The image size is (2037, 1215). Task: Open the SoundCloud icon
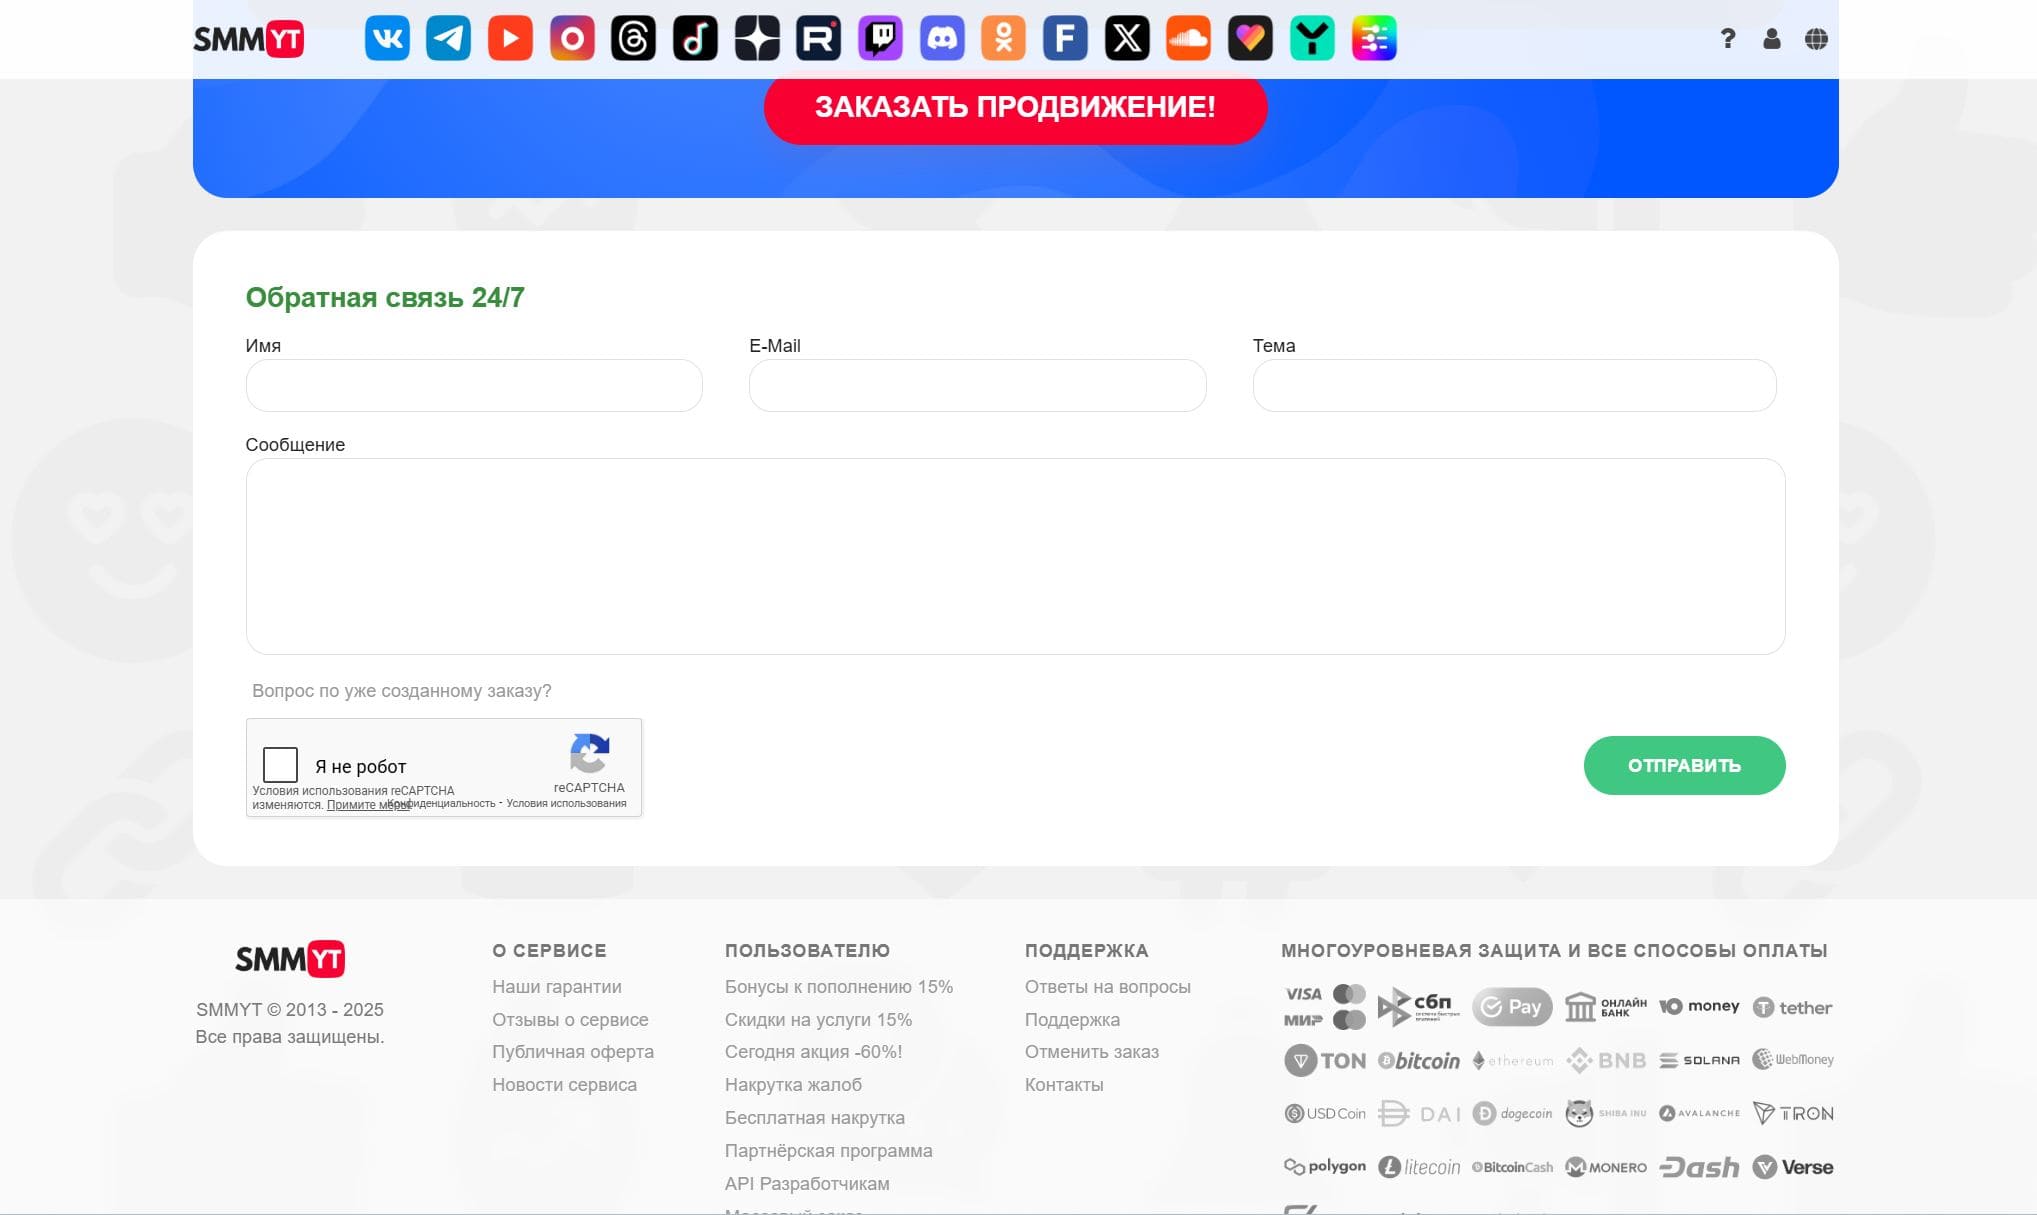[x=1188, y=39]
